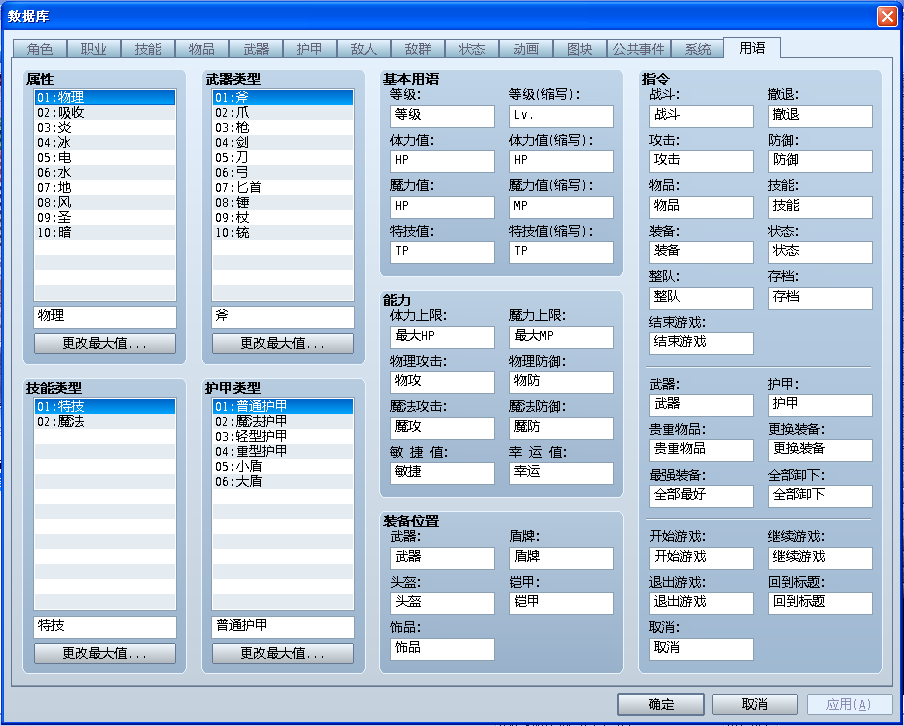Select attribute 02:吸收 in the list
The height and width of the screenshot is (726, 904).
tap(105, 112)
